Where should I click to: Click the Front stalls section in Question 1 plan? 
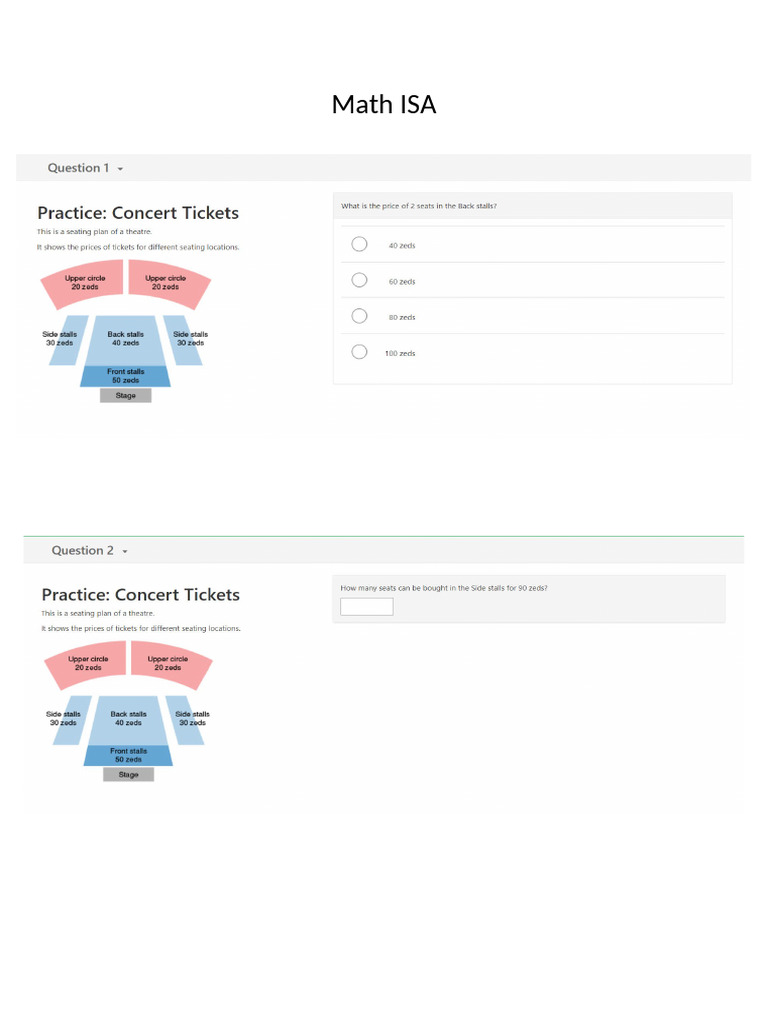point(125,376)
